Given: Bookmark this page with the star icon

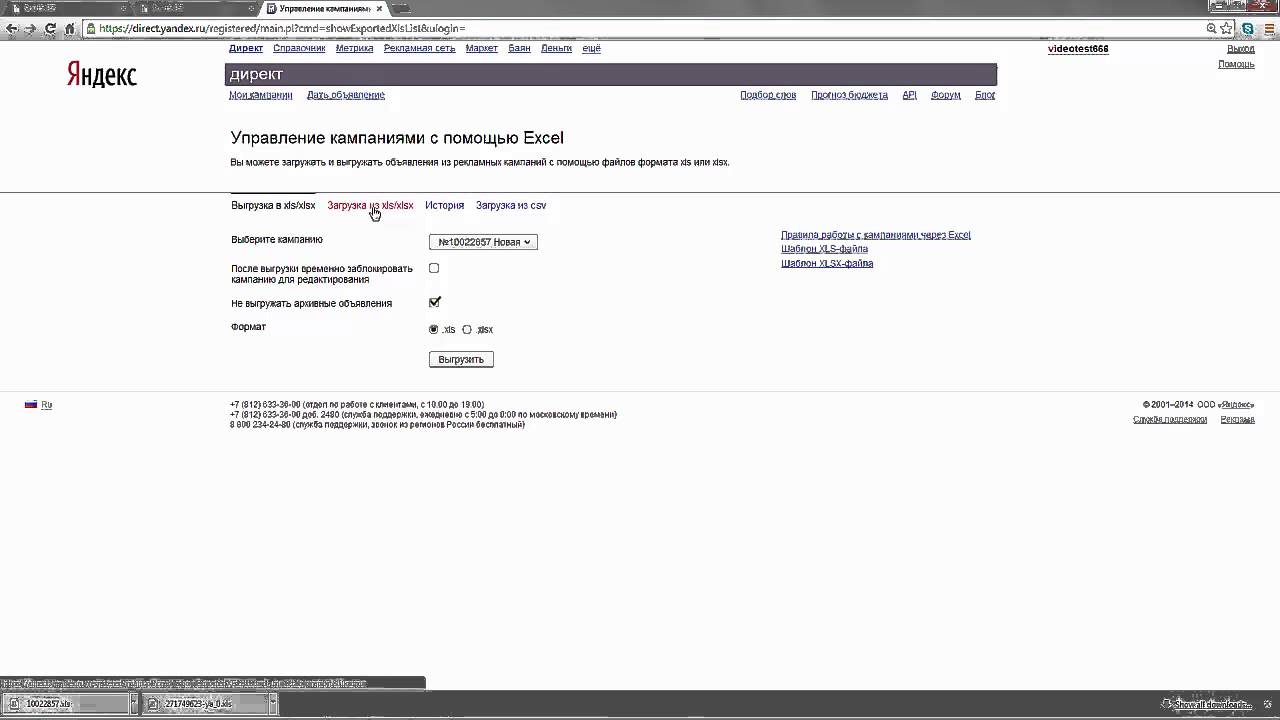Looking at the screenshot, I should [1226, 29].
